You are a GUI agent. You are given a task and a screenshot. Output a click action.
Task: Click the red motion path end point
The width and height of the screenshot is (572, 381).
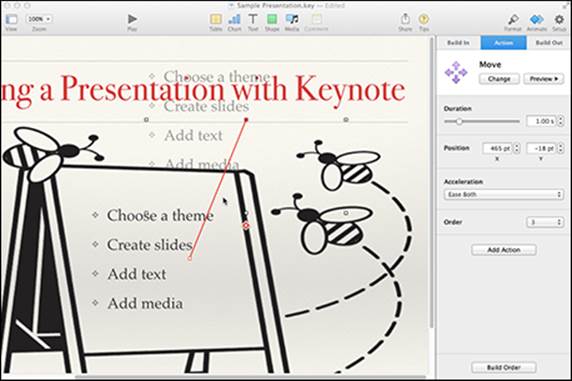click(246, 119)
